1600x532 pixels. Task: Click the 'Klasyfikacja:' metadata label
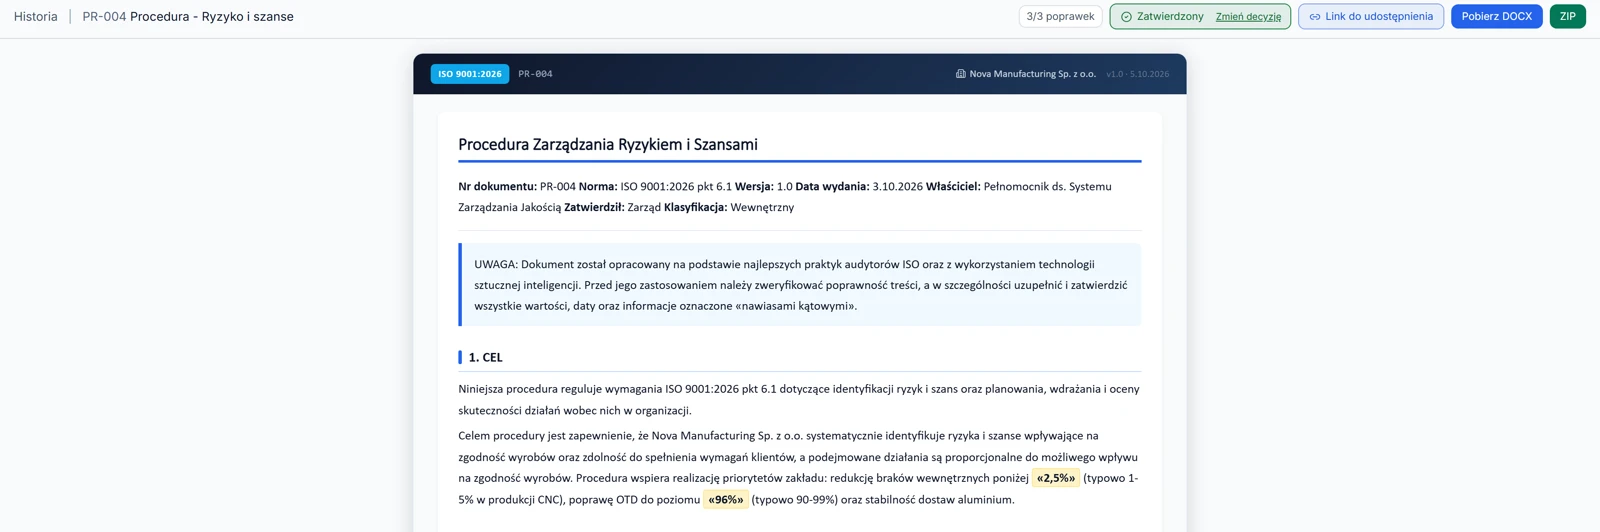point(695,207)
